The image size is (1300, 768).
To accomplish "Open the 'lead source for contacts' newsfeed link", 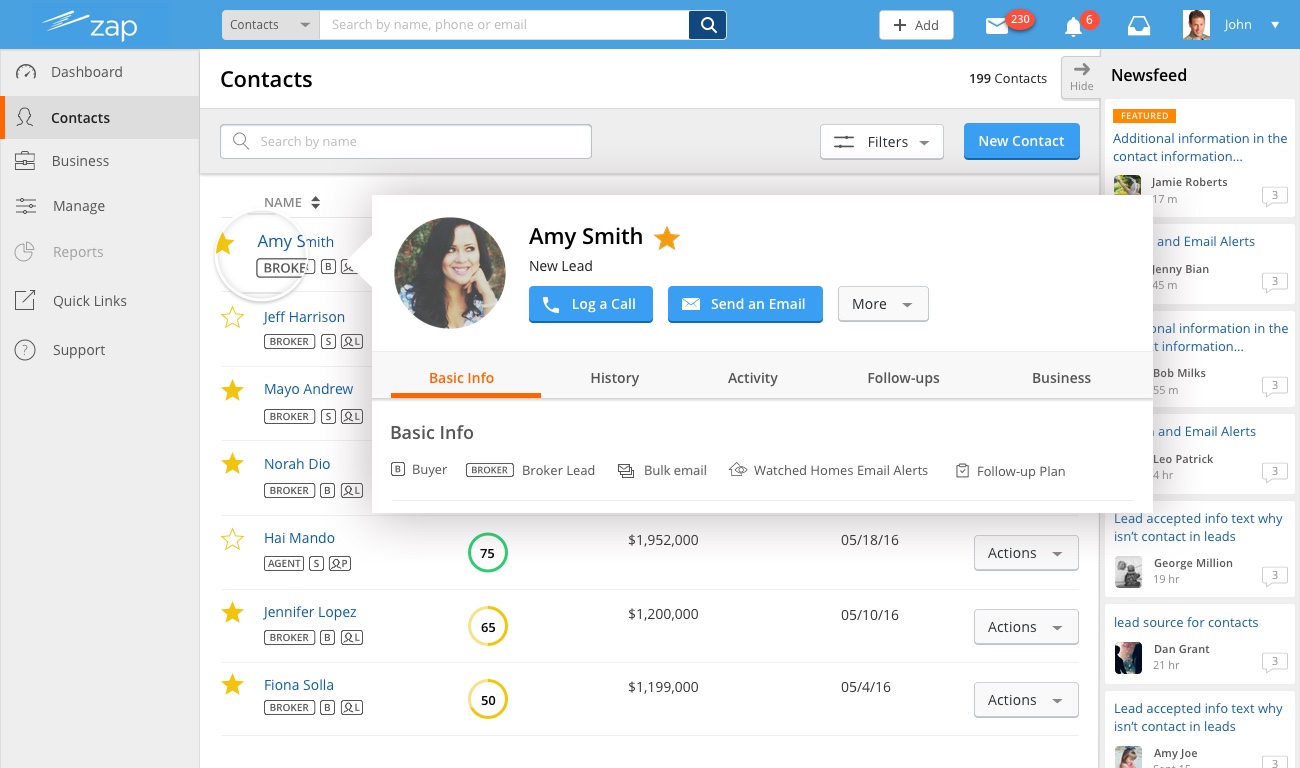I will coord(1186,622).
